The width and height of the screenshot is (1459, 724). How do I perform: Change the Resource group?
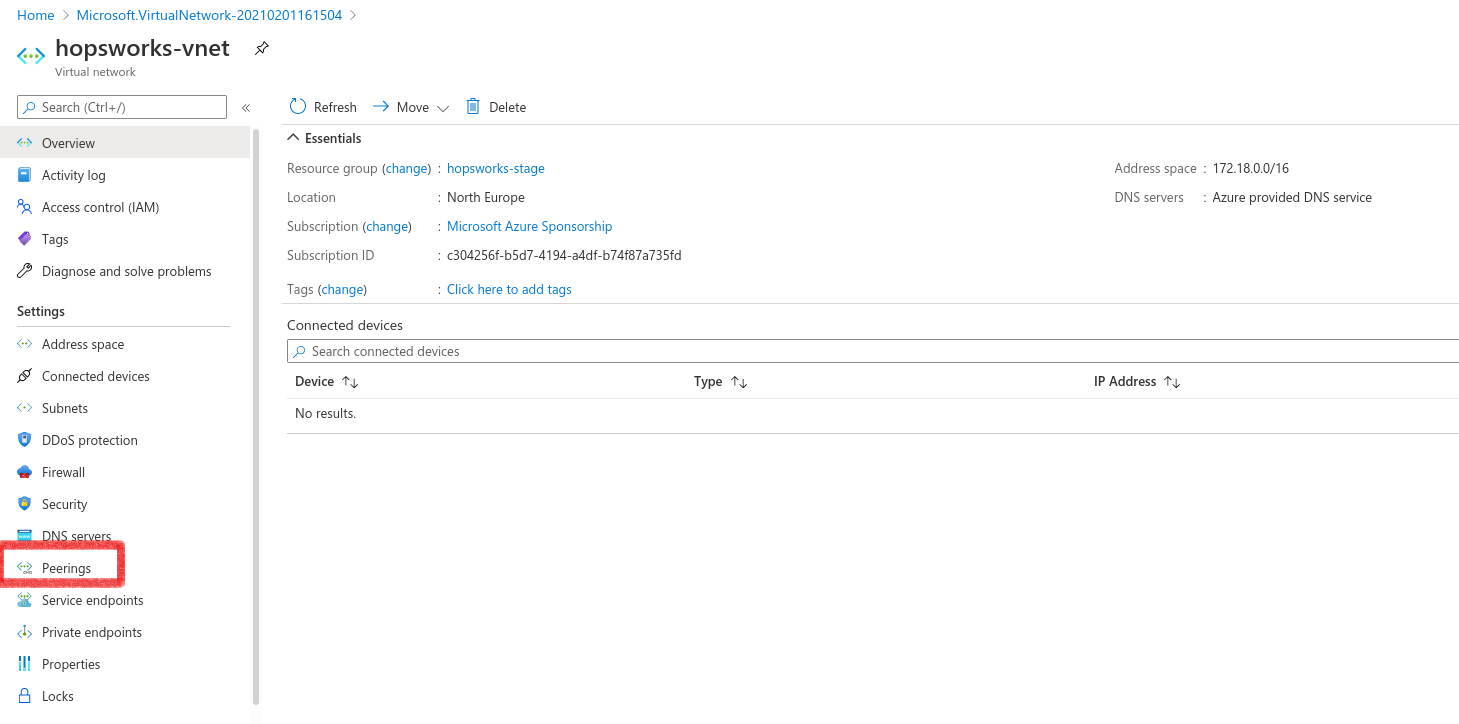[x=407, y=169]
